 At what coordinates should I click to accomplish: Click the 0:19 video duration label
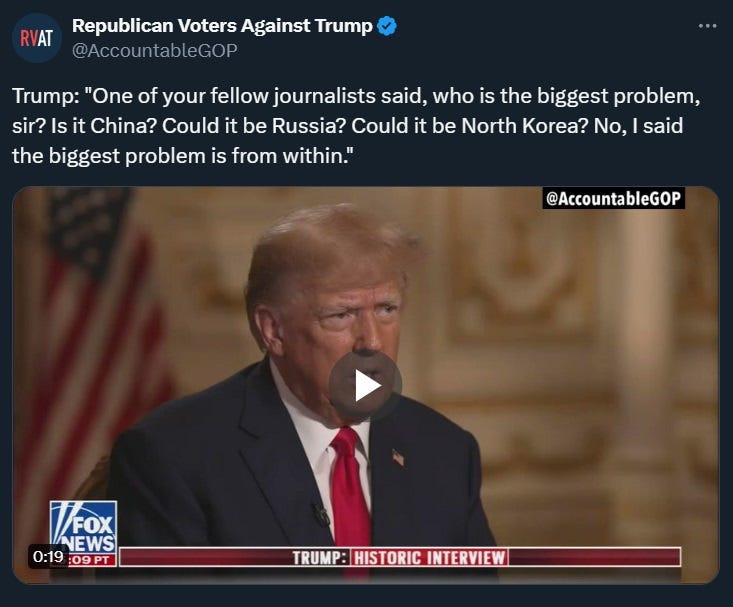[48, 556]
